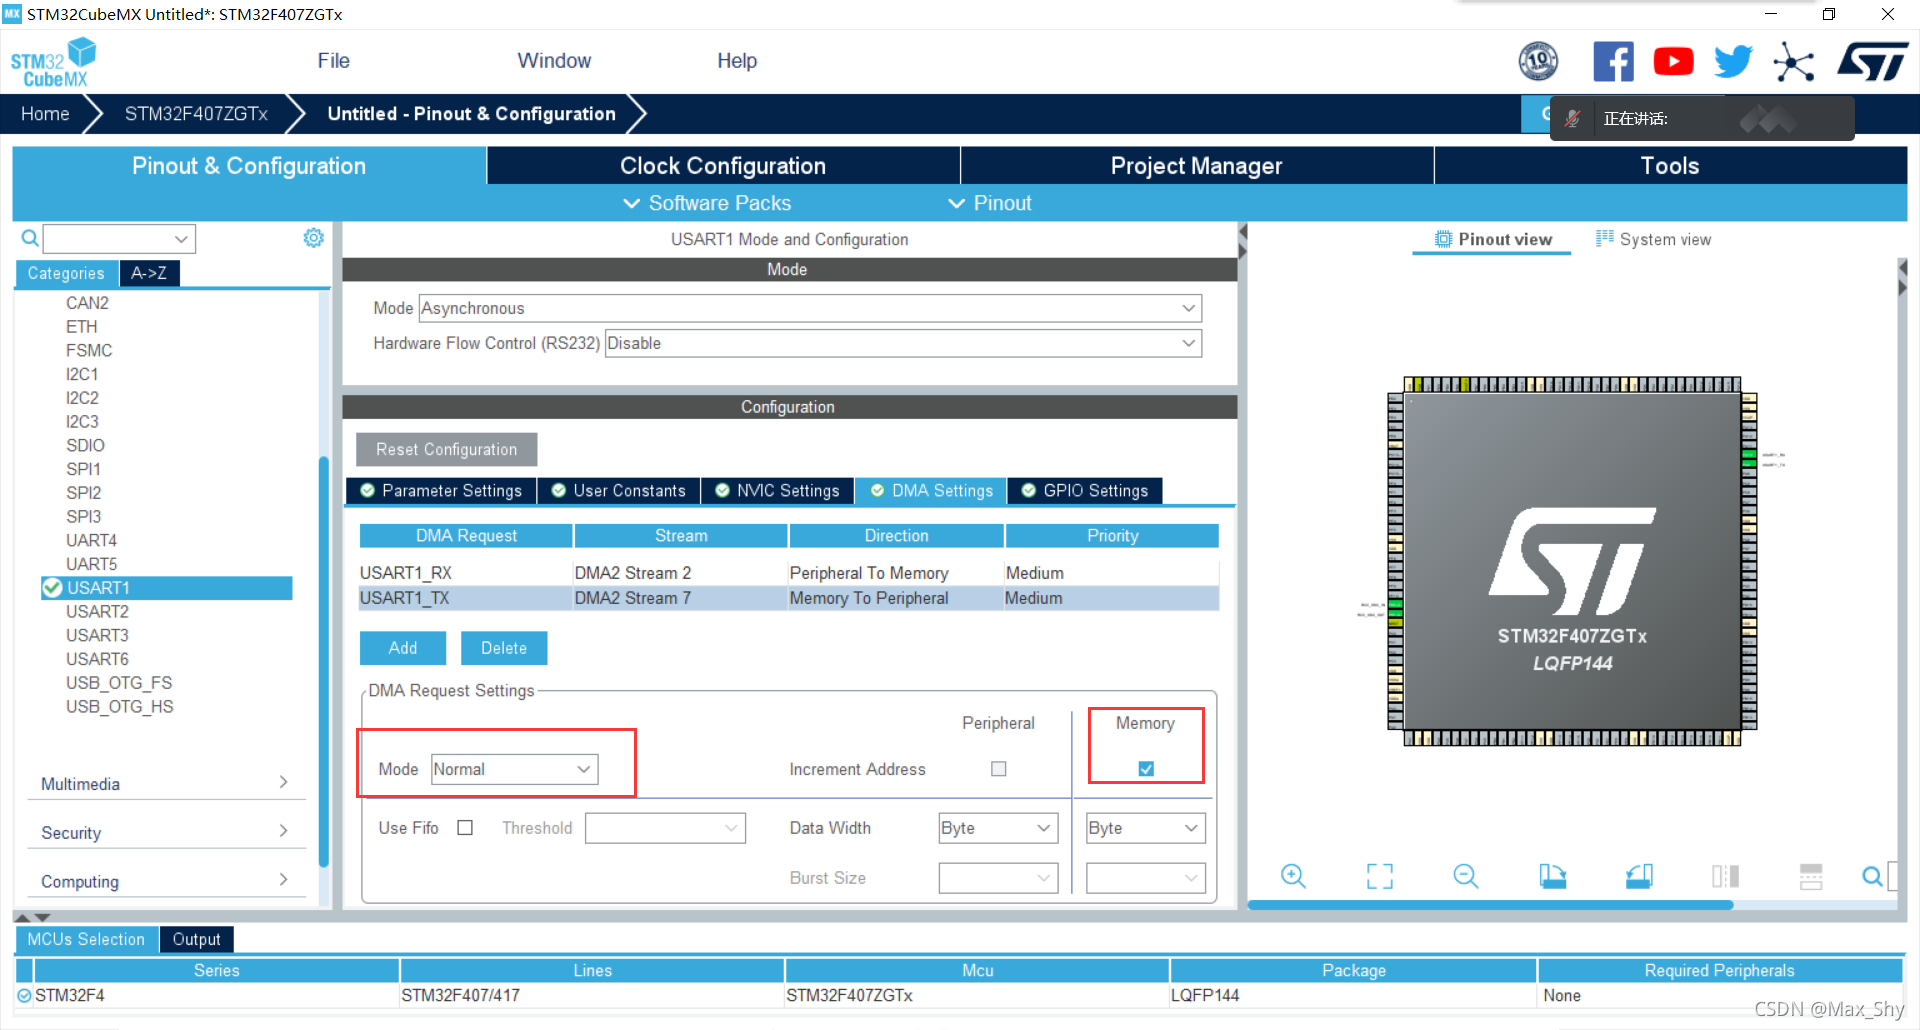Screen dimensions: 1920x1030
Task: Click the Zoom in icon under chip view
Action: [x=1293, y=876]
